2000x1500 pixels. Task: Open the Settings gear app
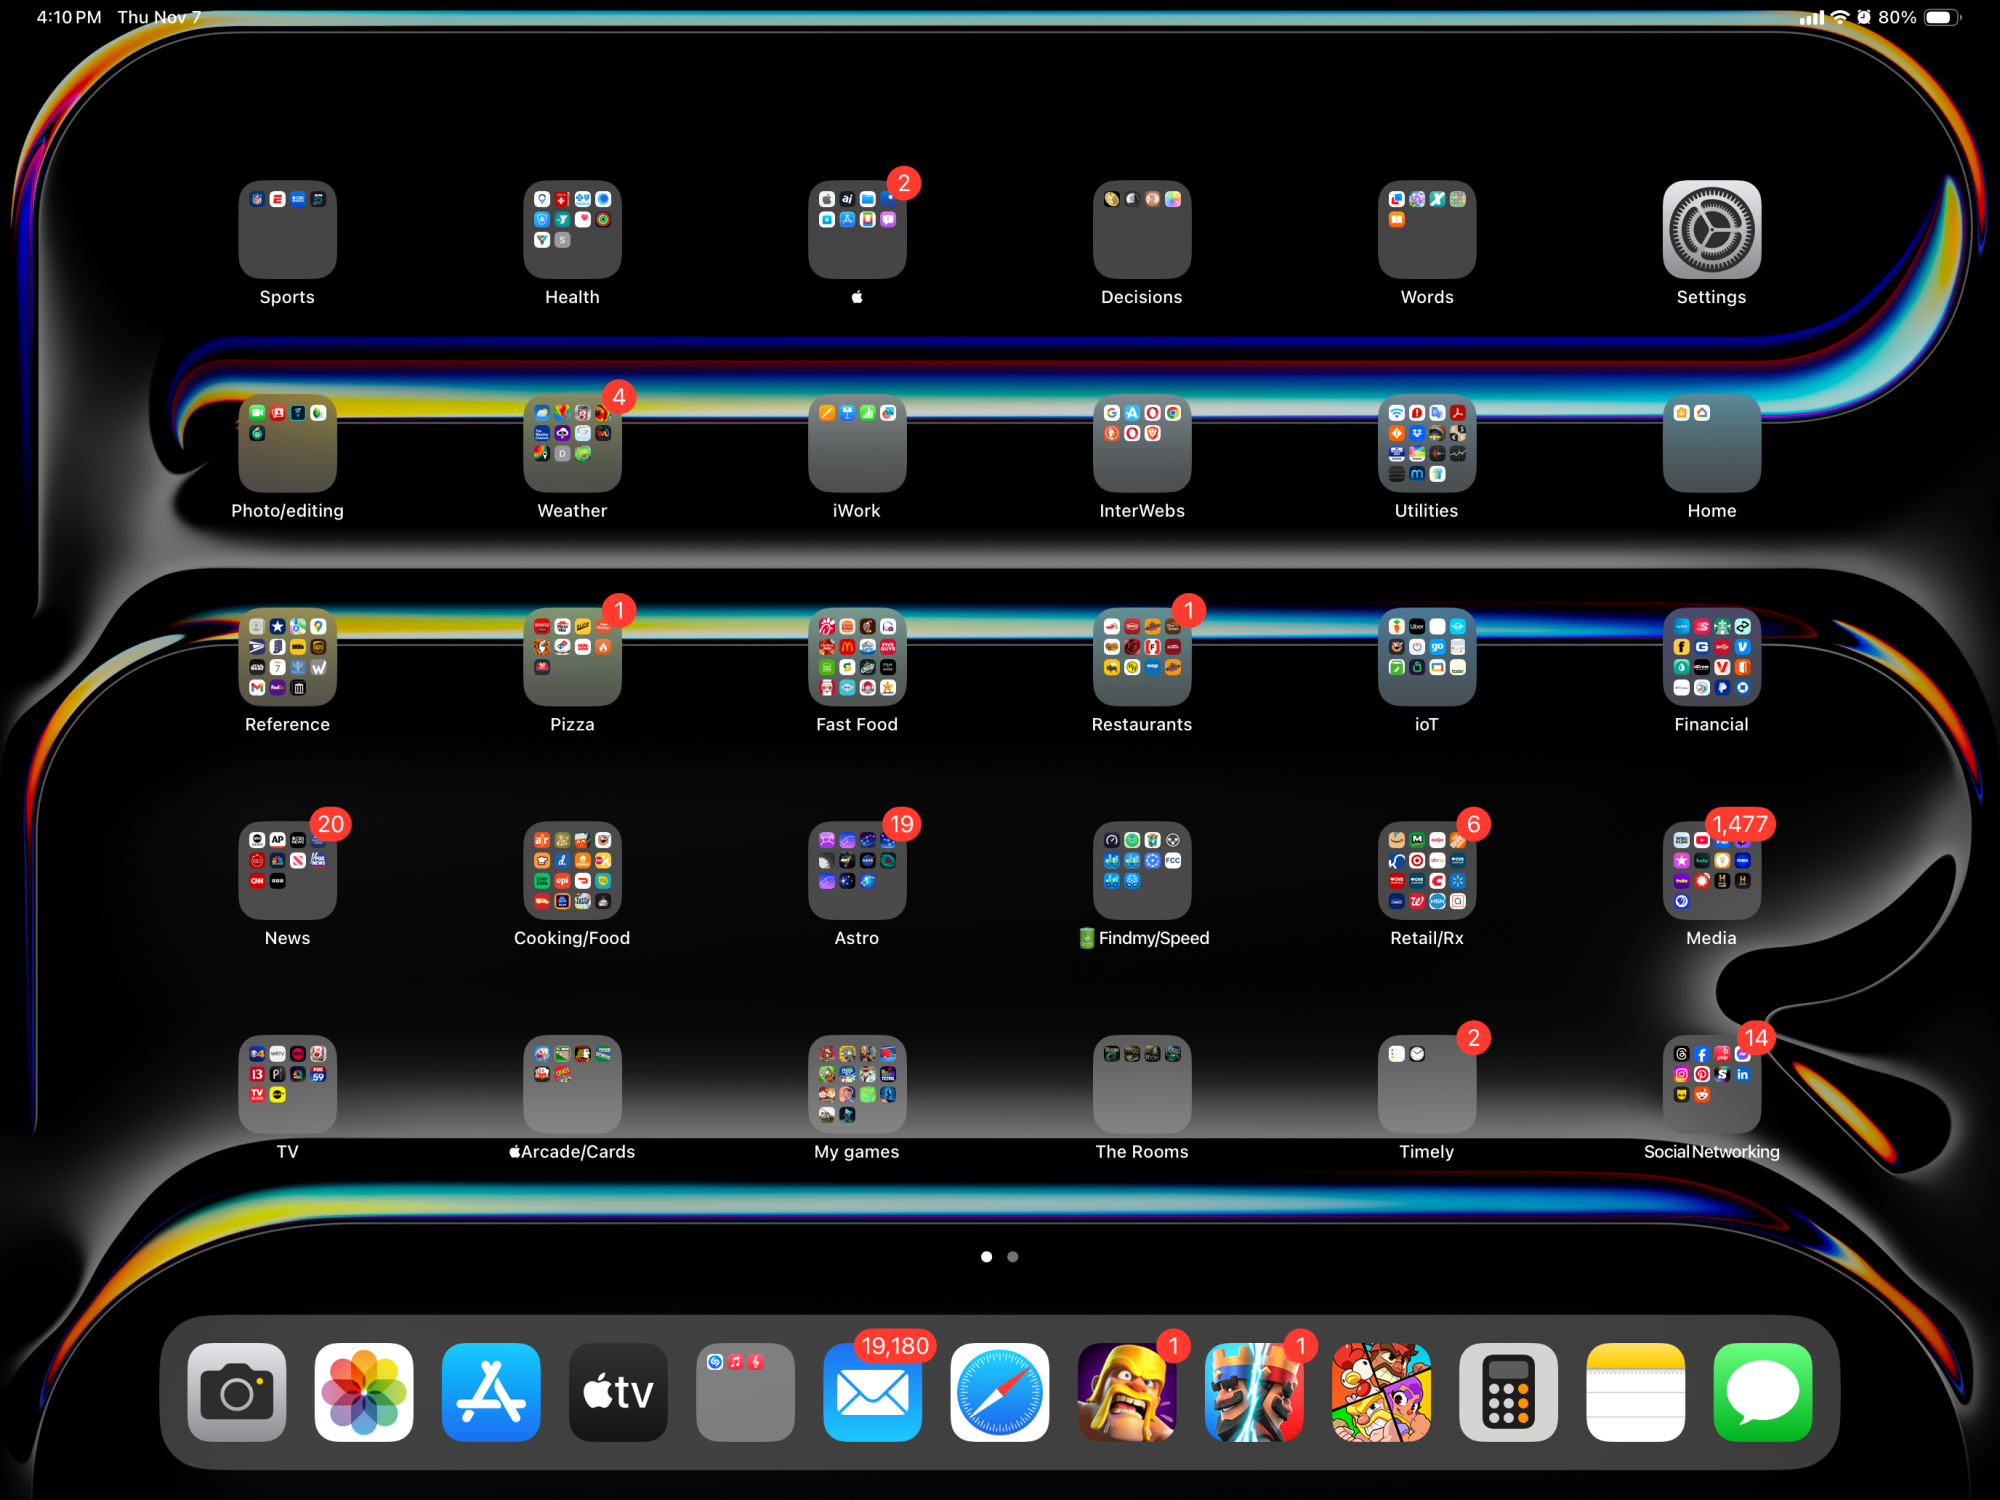[1711, 230]
